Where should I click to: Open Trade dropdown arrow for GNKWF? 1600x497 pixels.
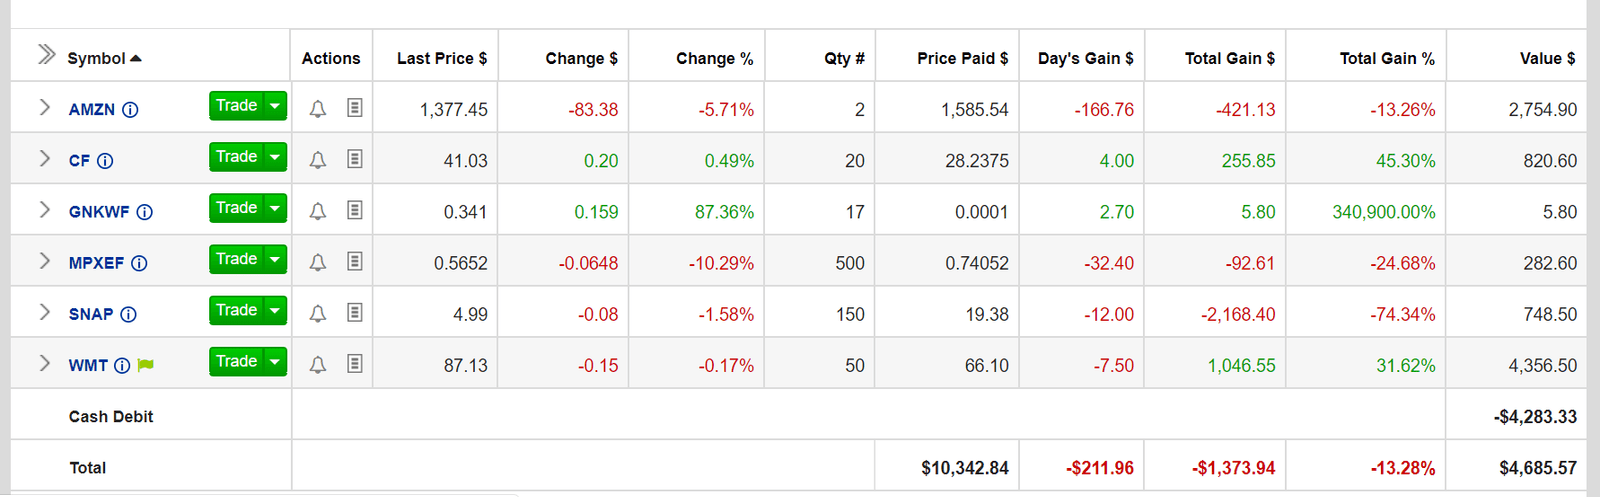coord(275,208)
